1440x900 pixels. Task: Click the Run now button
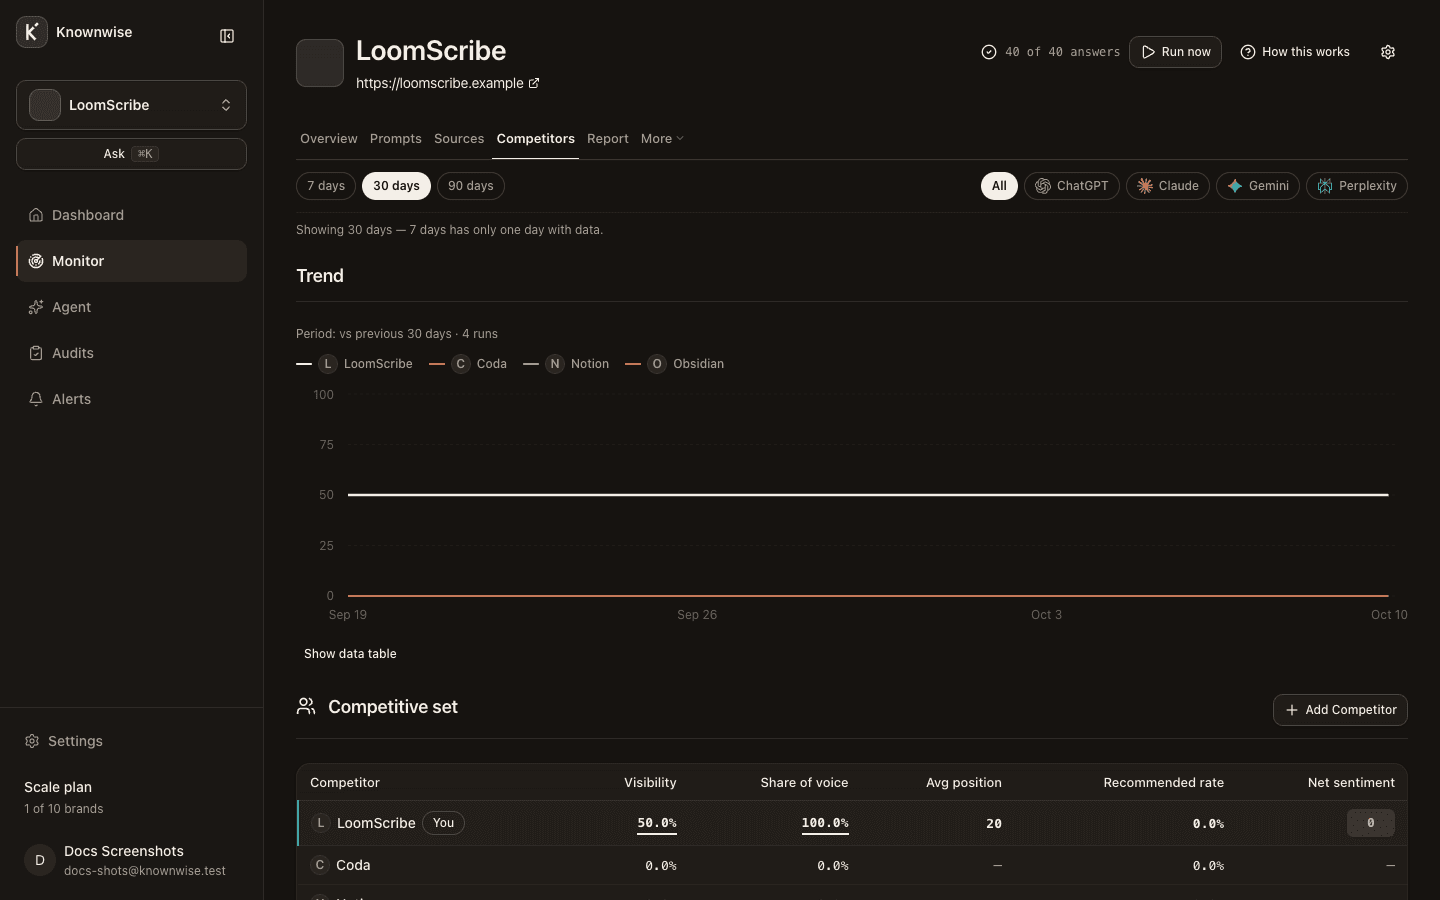point(1175,52)
